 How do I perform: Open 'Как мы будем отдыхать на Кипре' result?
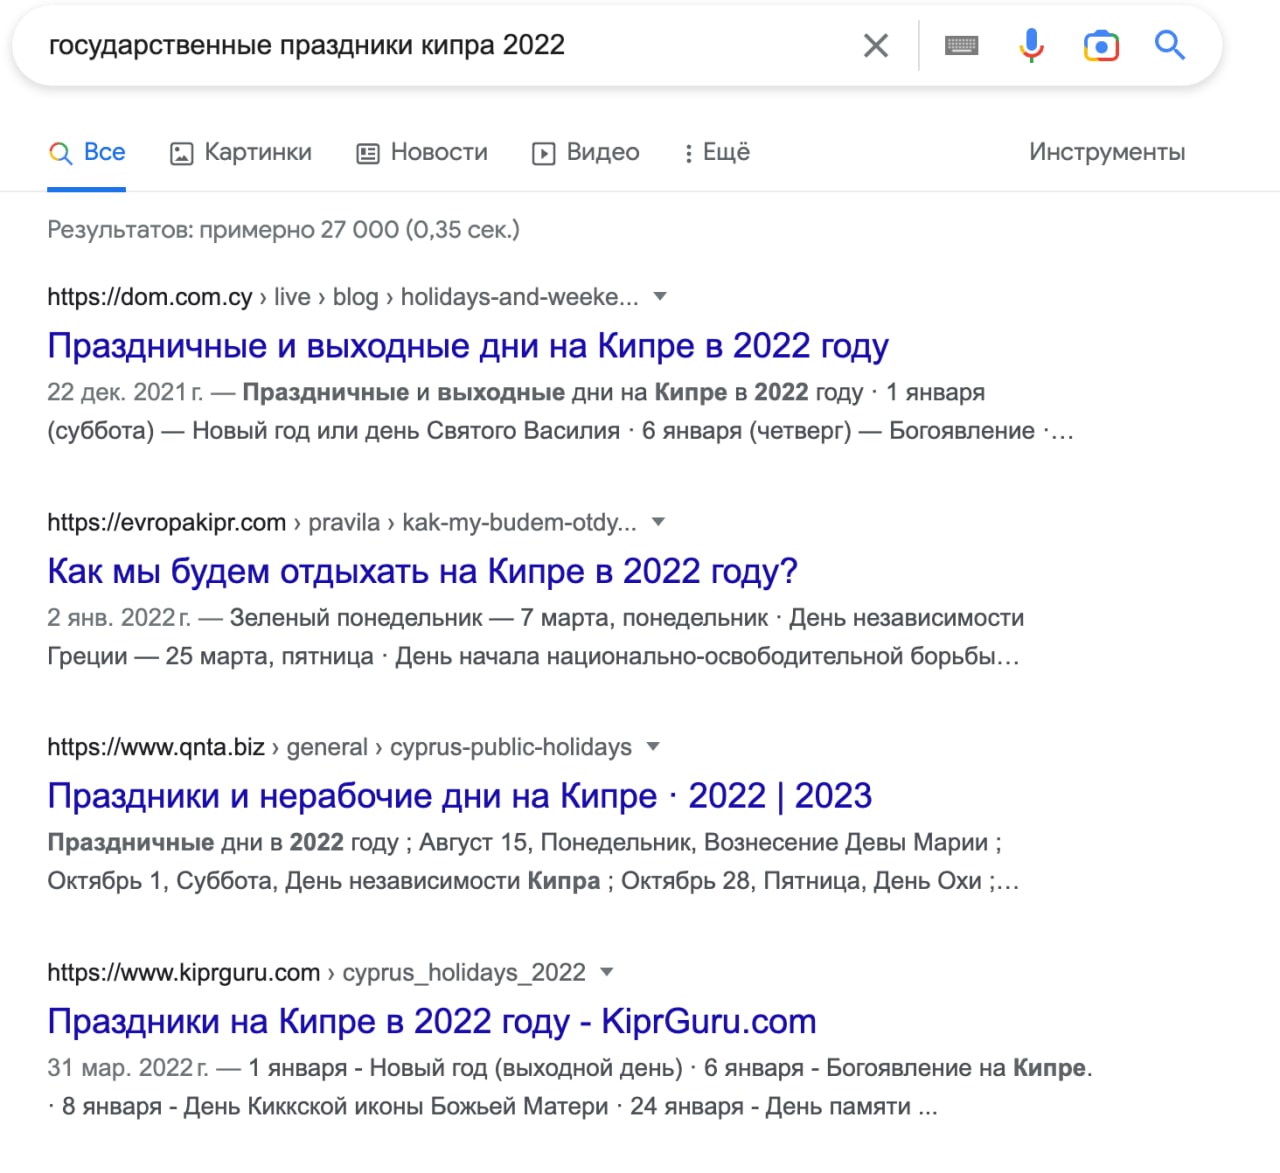[x=422, y=571]
